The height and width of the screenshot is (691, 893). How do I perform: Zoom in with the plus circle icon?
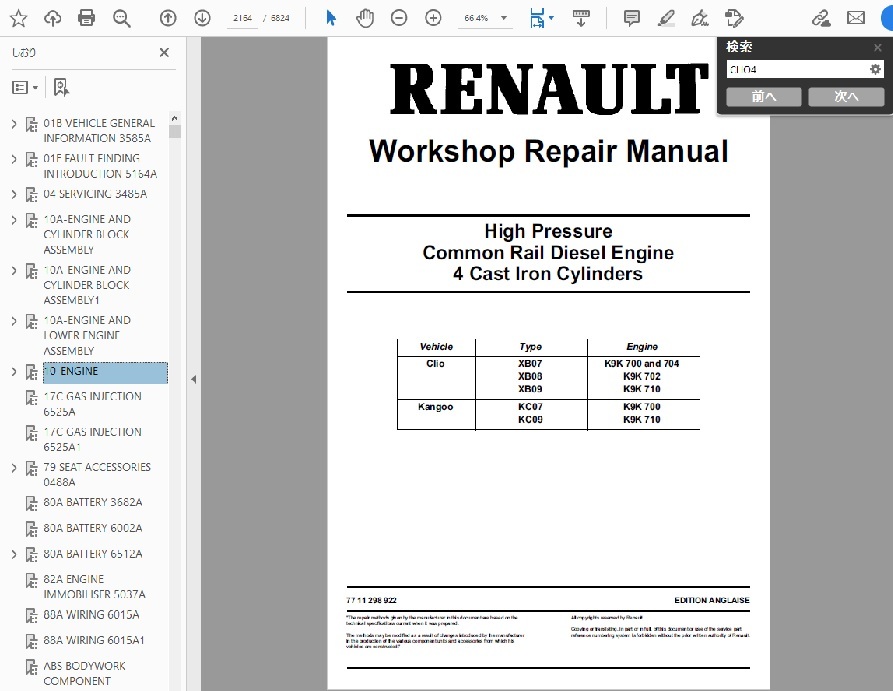[x=433, y=18]
